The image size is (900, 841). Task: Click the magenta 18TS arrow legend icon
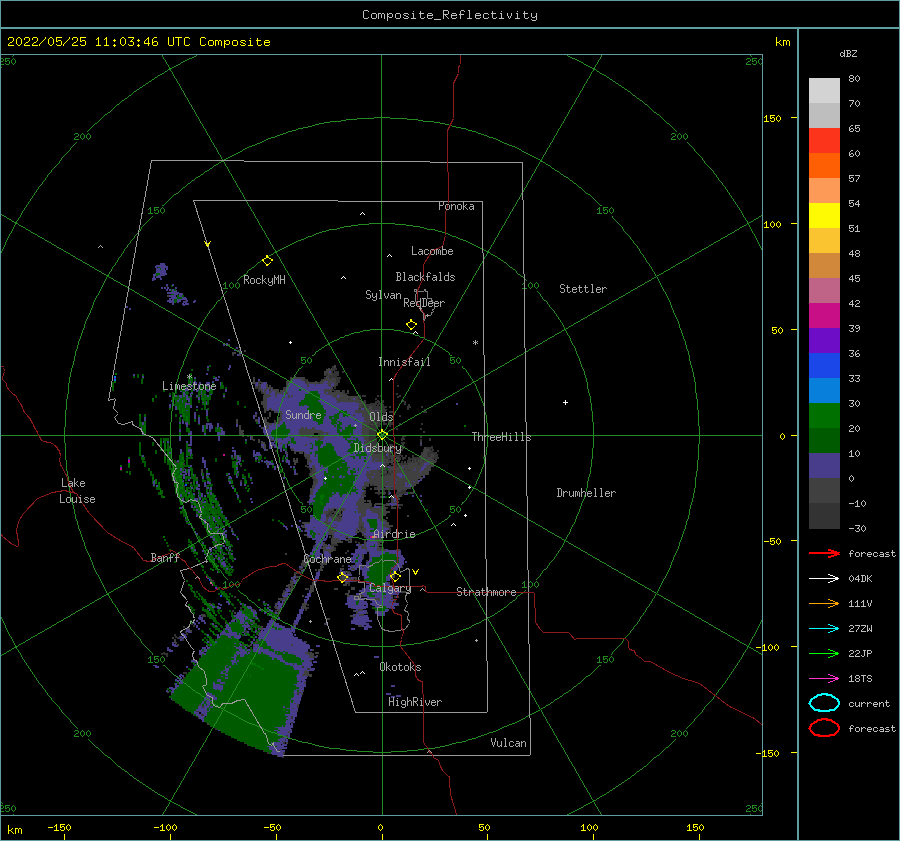(824, 679)
